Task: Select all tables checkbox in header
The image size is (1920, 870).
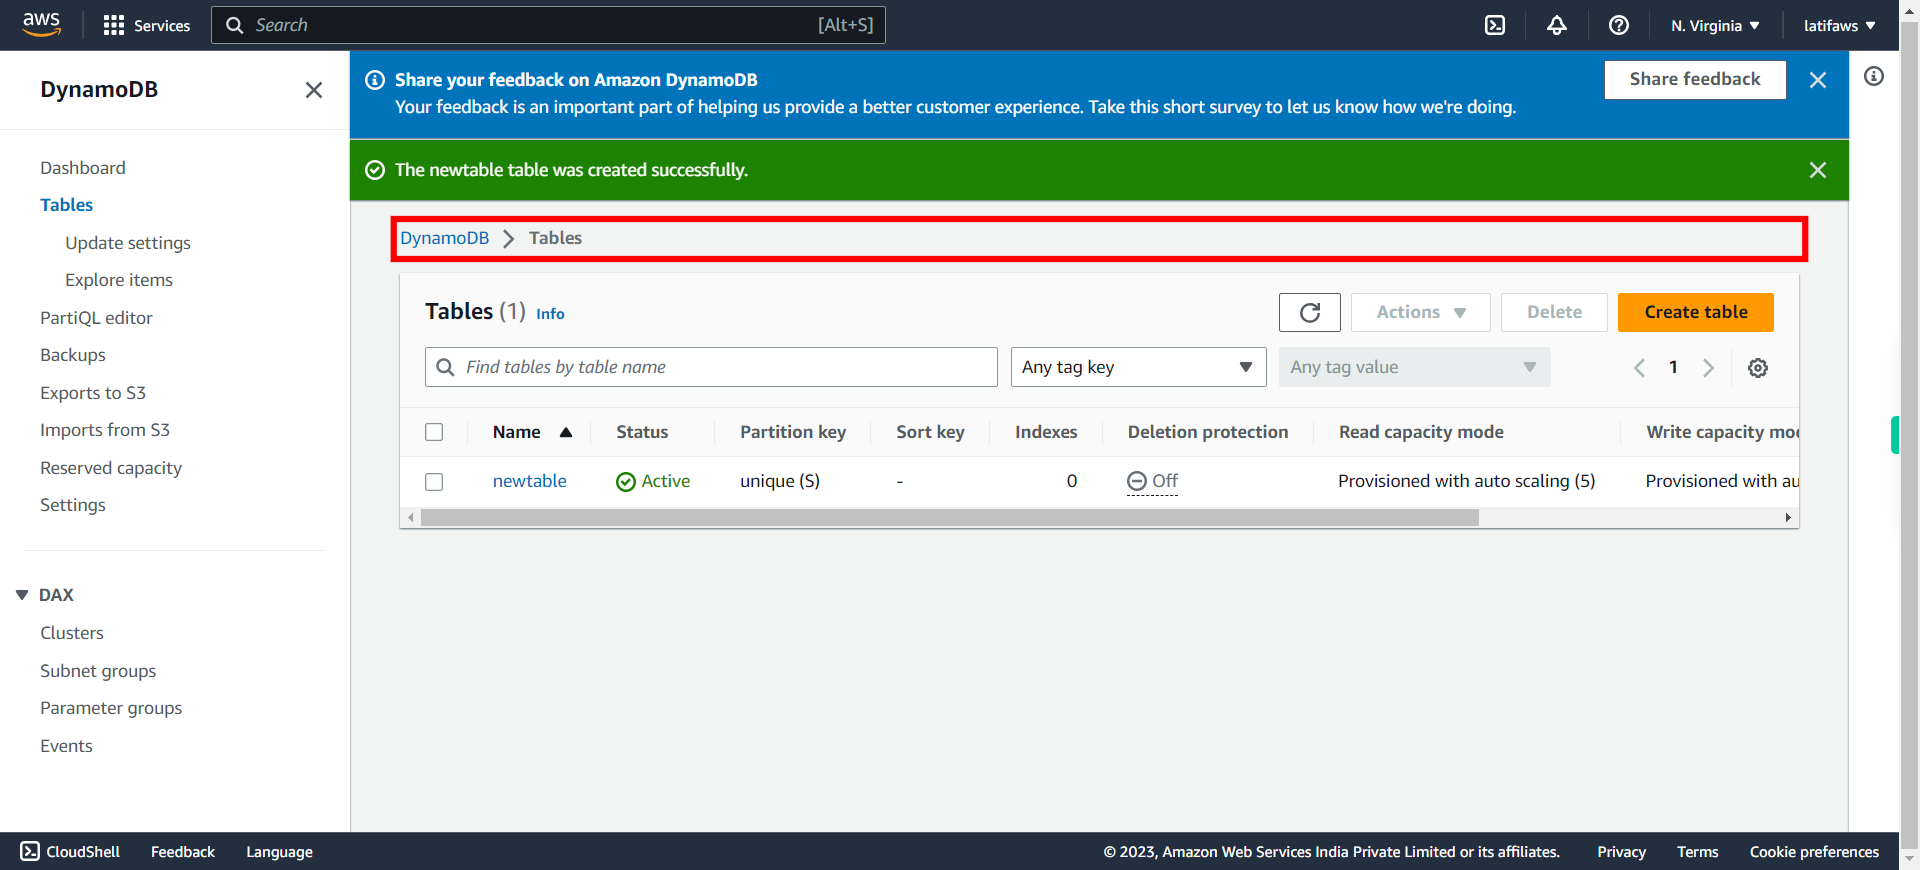Action: [x=434, y=432]
